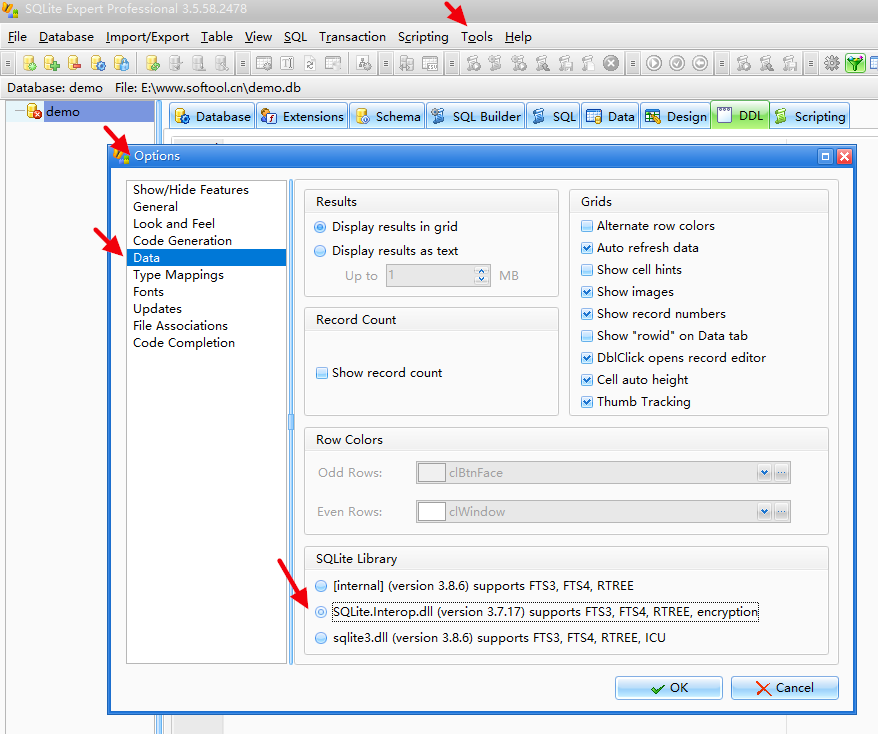Click the Odd Rows color swatch

point(432,473)
